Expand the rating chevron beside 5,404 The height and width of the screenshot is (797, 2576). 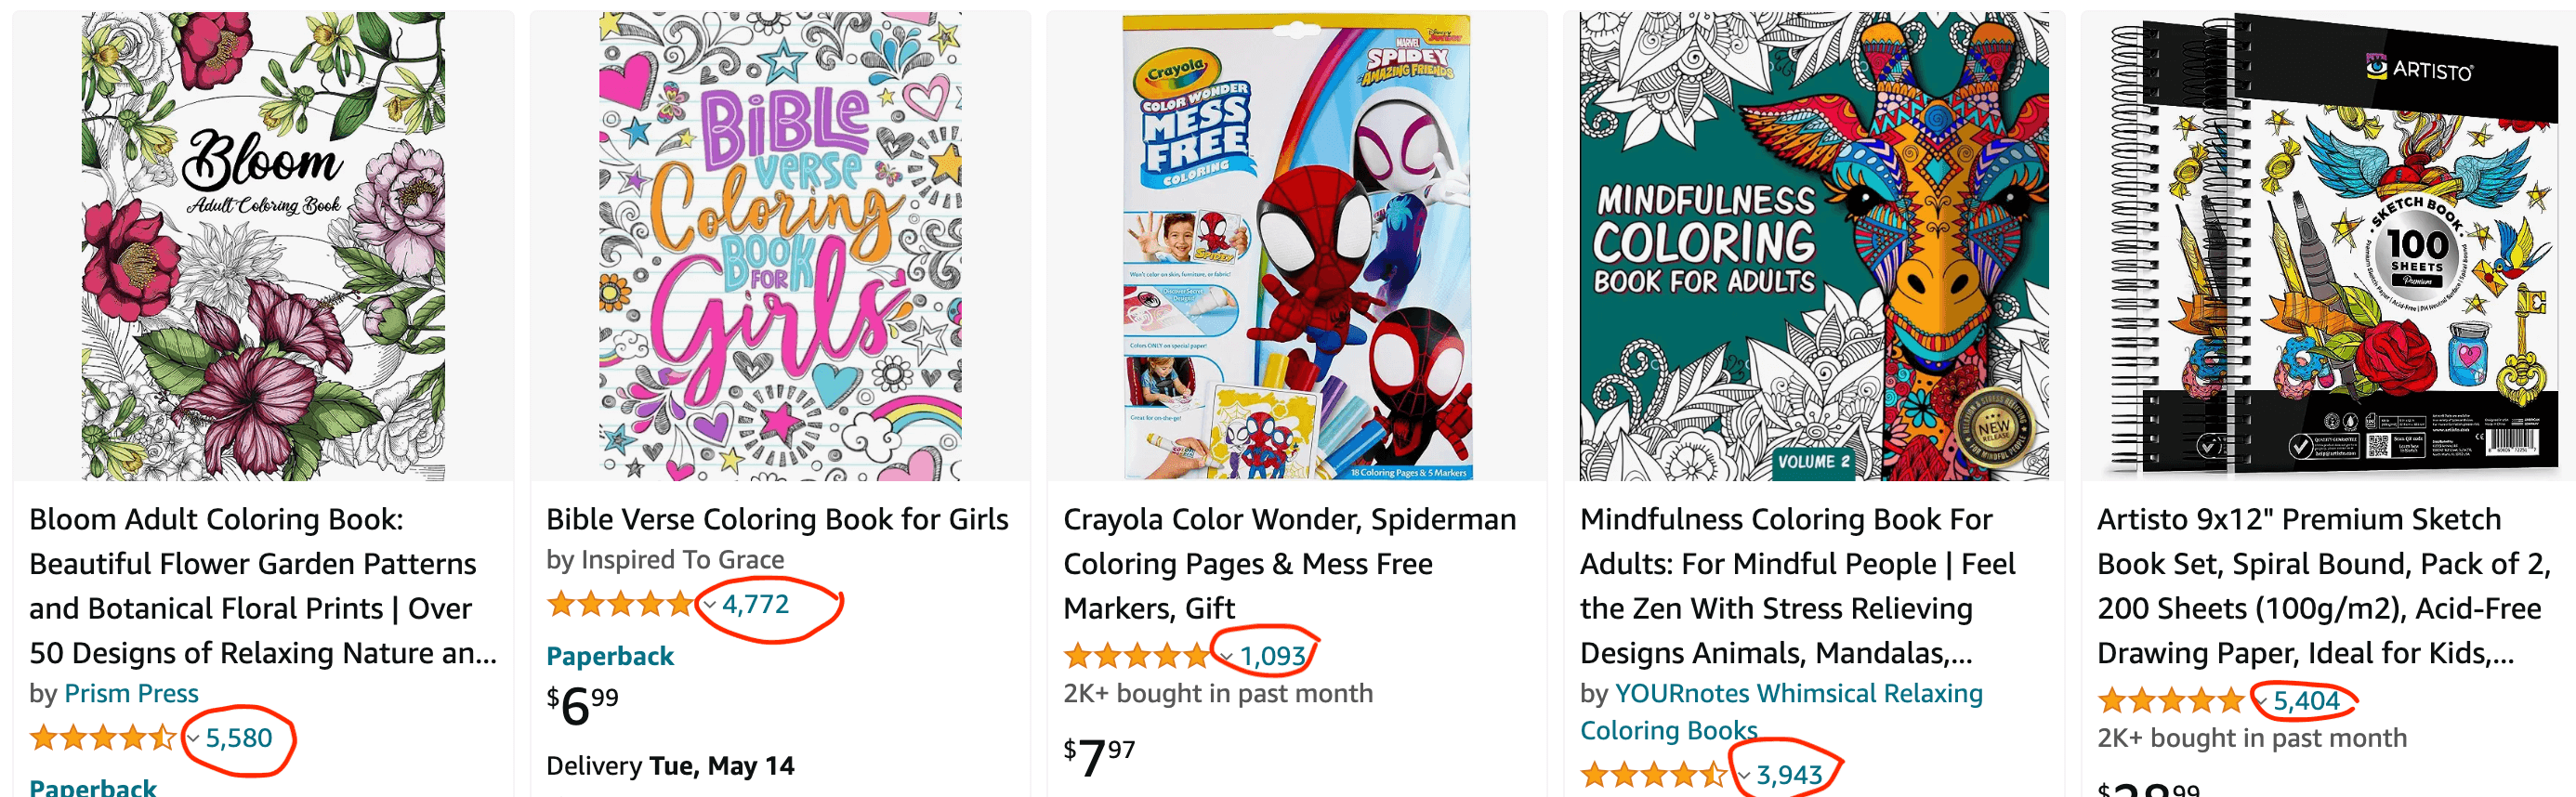pos(2261,701)
